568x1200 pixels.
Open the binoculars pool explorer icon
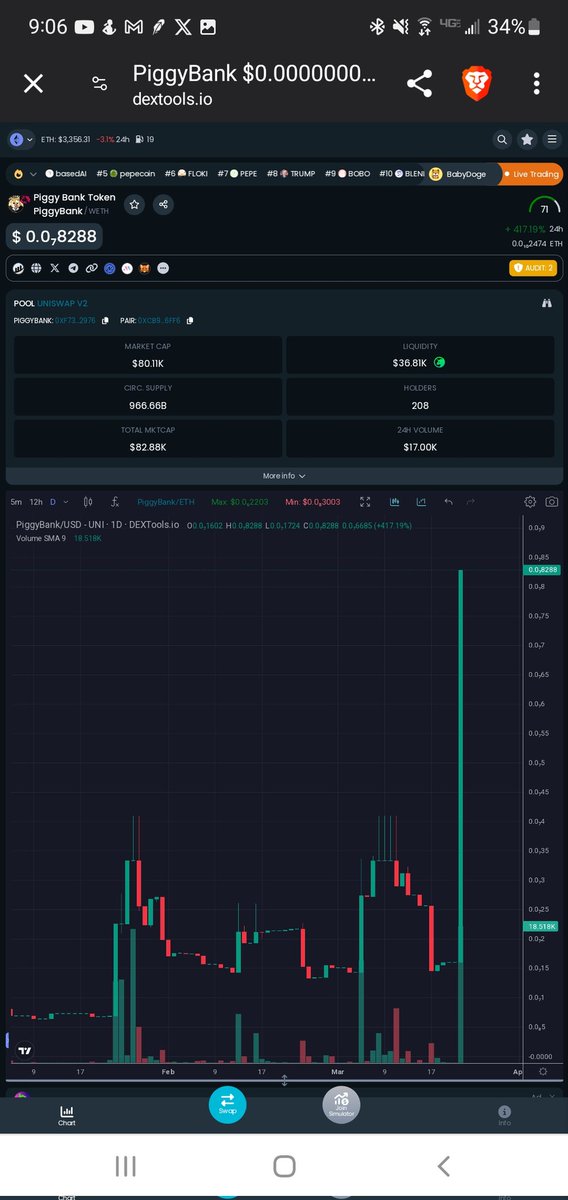[x=546, y=303]
